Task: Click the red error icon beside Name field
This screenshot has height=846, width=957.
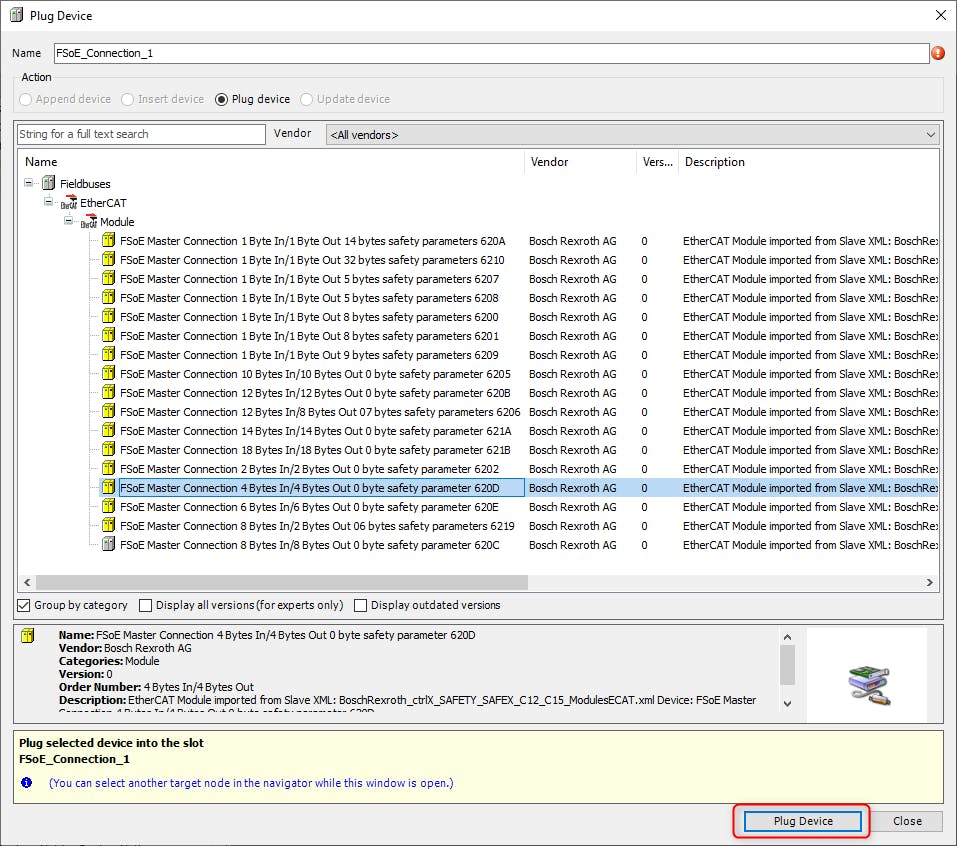Action: point(938,53)
